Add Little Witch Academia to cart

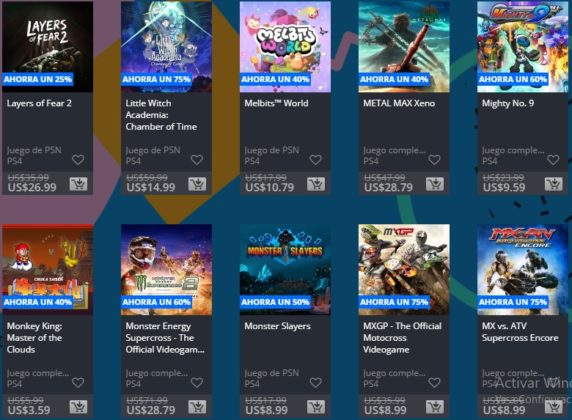197,184
